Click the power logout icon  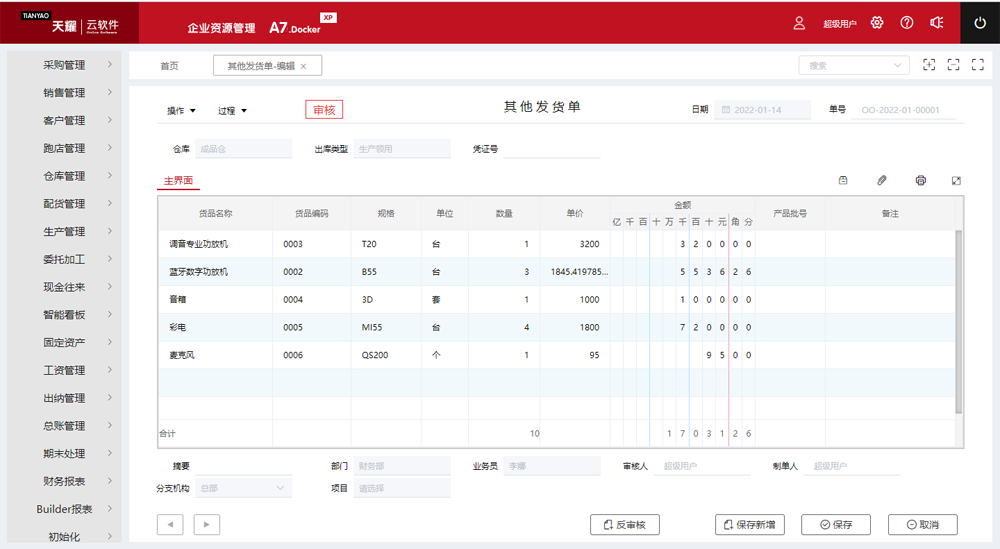(980, 23)
